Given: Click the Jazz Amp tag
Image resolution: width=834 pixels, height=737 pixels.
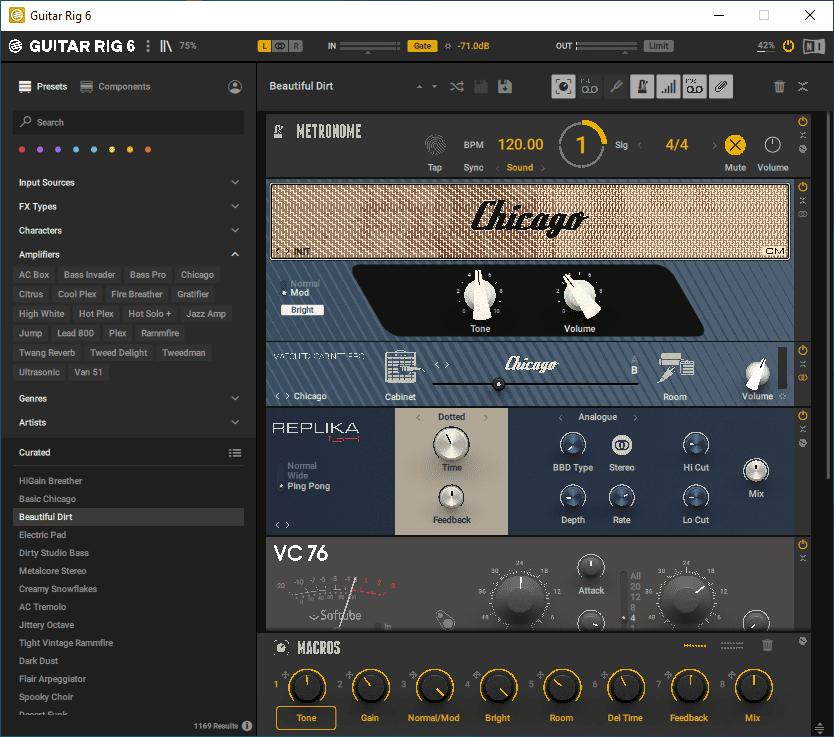Looking at the screenshot, I should (206, 314).
